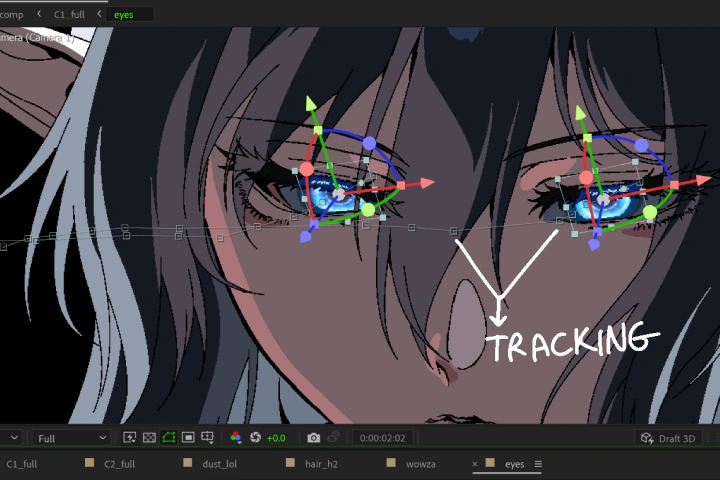Screen dimensions: 720x480
Task: Click green Y scale square on left gizmo
Action: pos(318,130)
